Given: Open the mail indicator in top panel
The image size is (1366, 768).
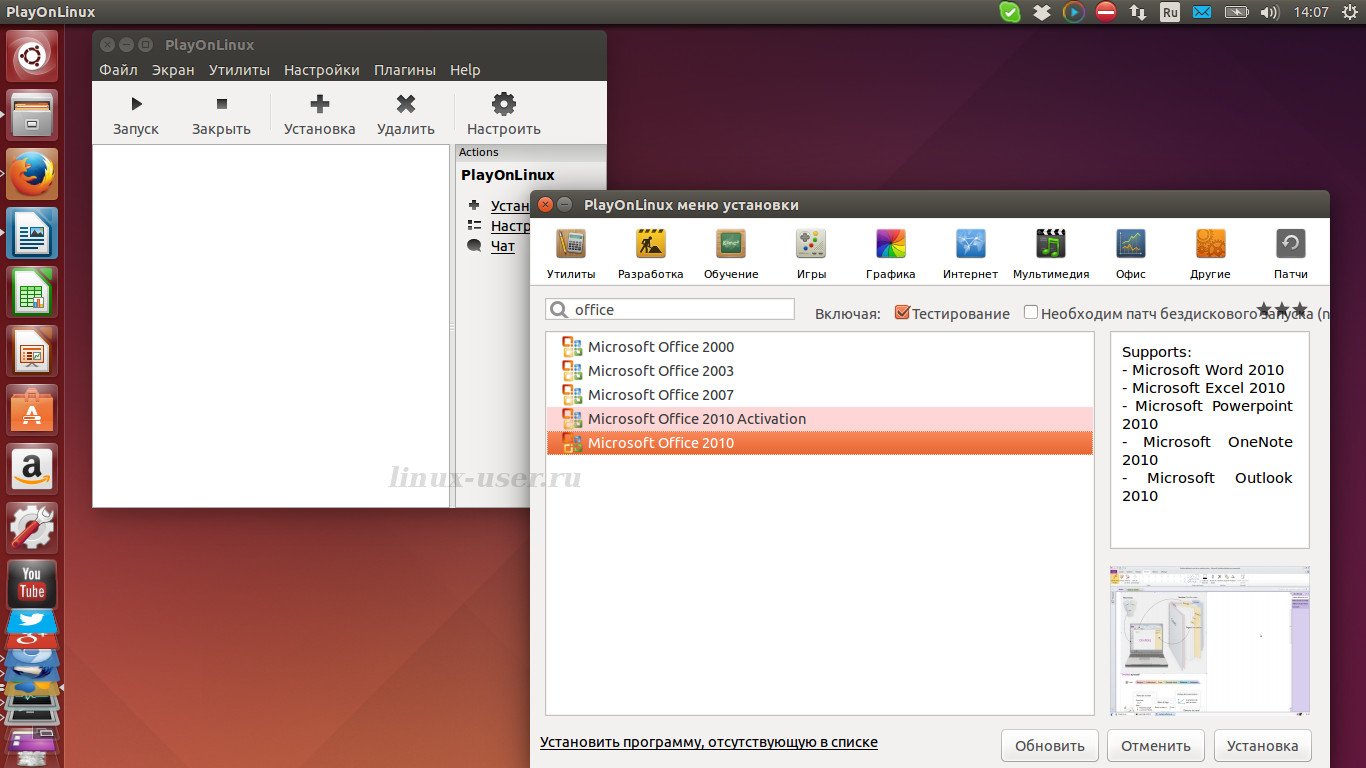Looking at the screenshot, I should (x=1202, y=12).
